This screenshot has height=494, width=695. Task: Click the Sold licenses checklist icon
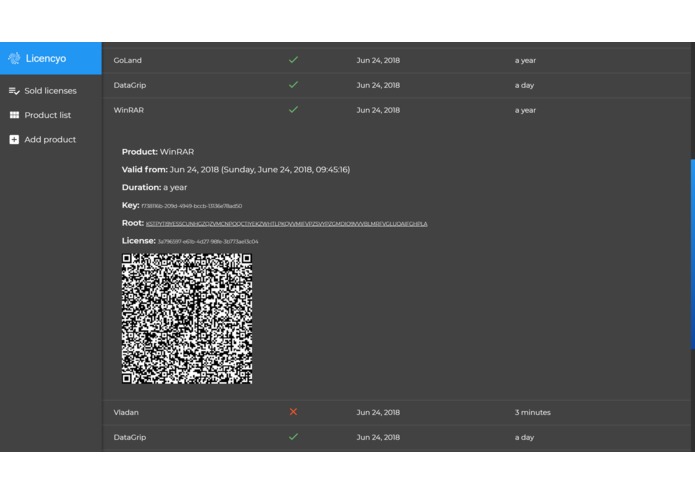(14, 91)
